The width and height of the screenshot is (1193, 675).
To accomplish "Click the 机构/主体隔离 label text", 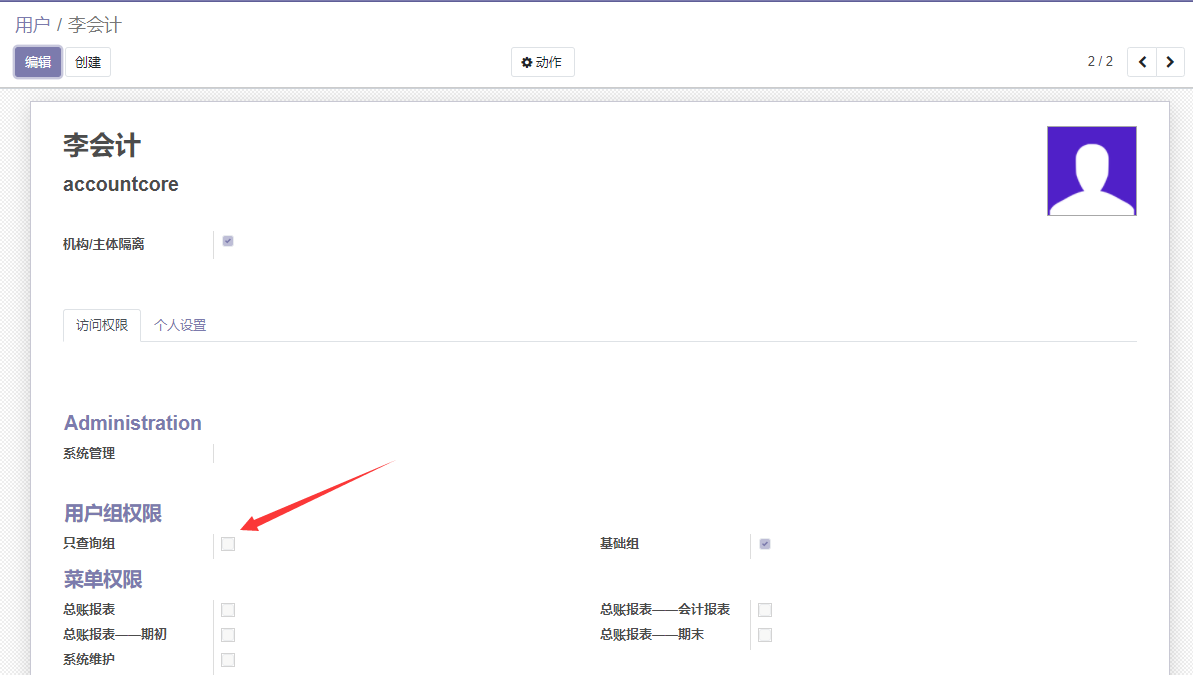I will [x=103, y=244].
